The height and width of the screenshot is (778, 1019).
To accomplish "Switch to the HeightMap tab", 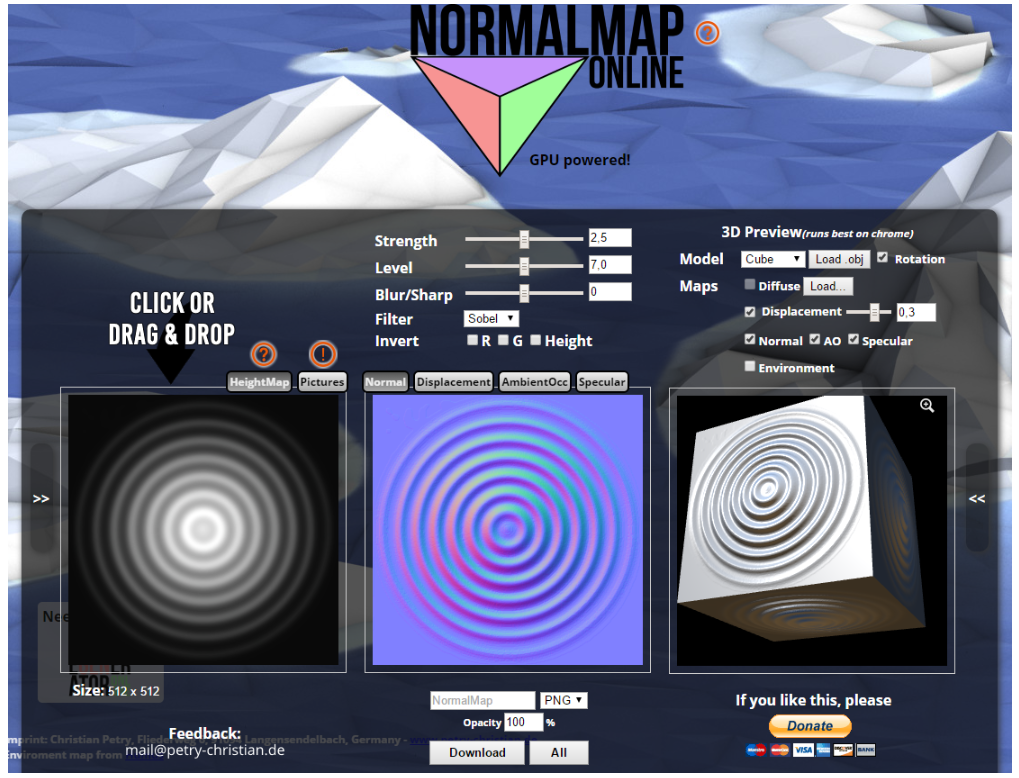I will coord(259,382).
